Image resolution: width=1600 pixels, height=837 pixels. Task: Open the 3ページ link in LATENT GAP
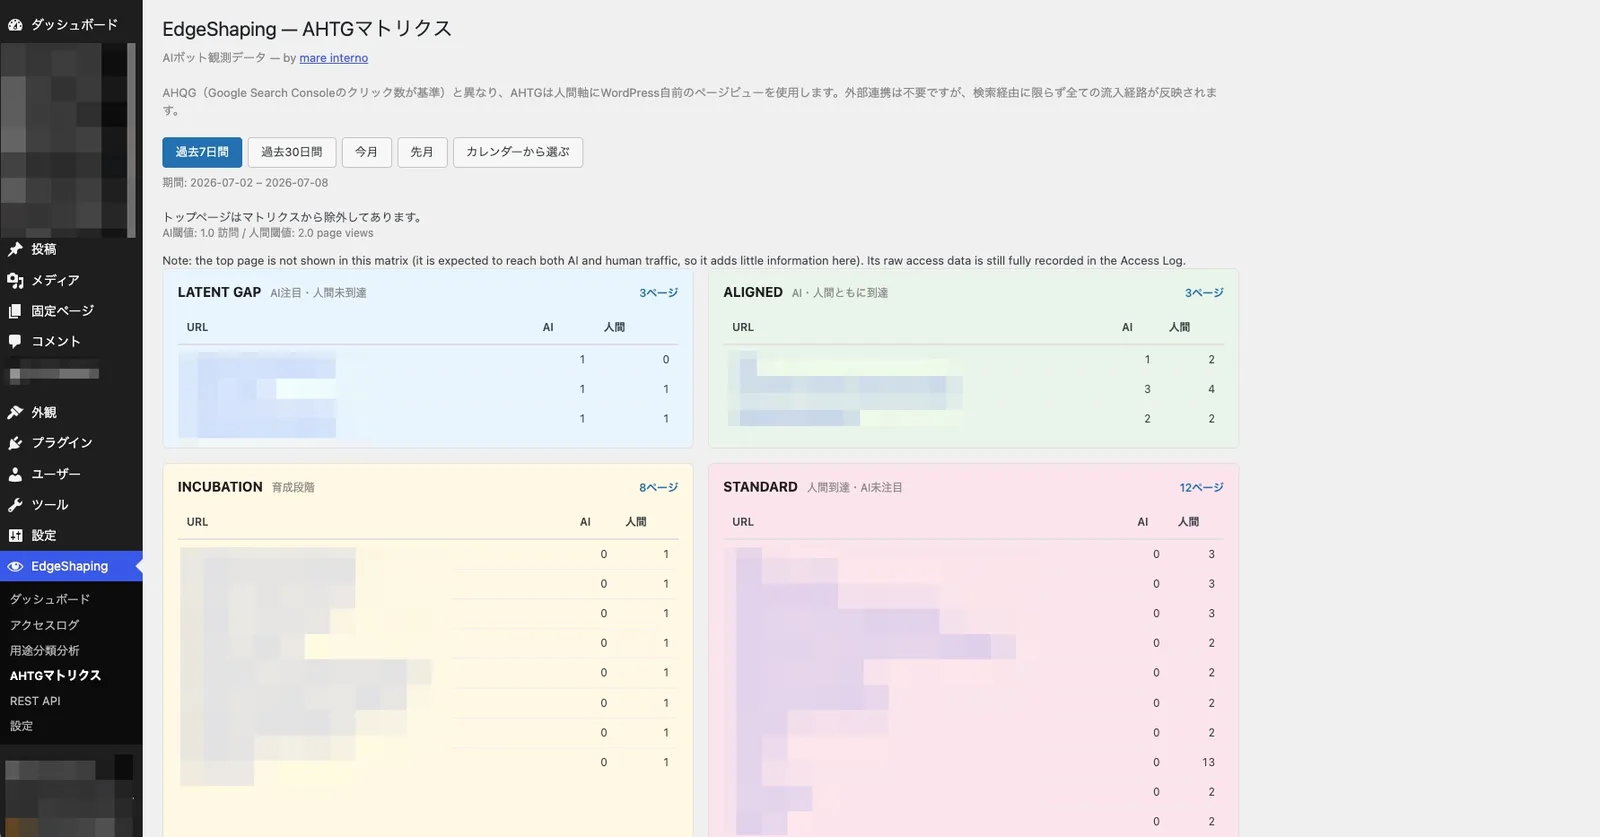tap(658, 293)
